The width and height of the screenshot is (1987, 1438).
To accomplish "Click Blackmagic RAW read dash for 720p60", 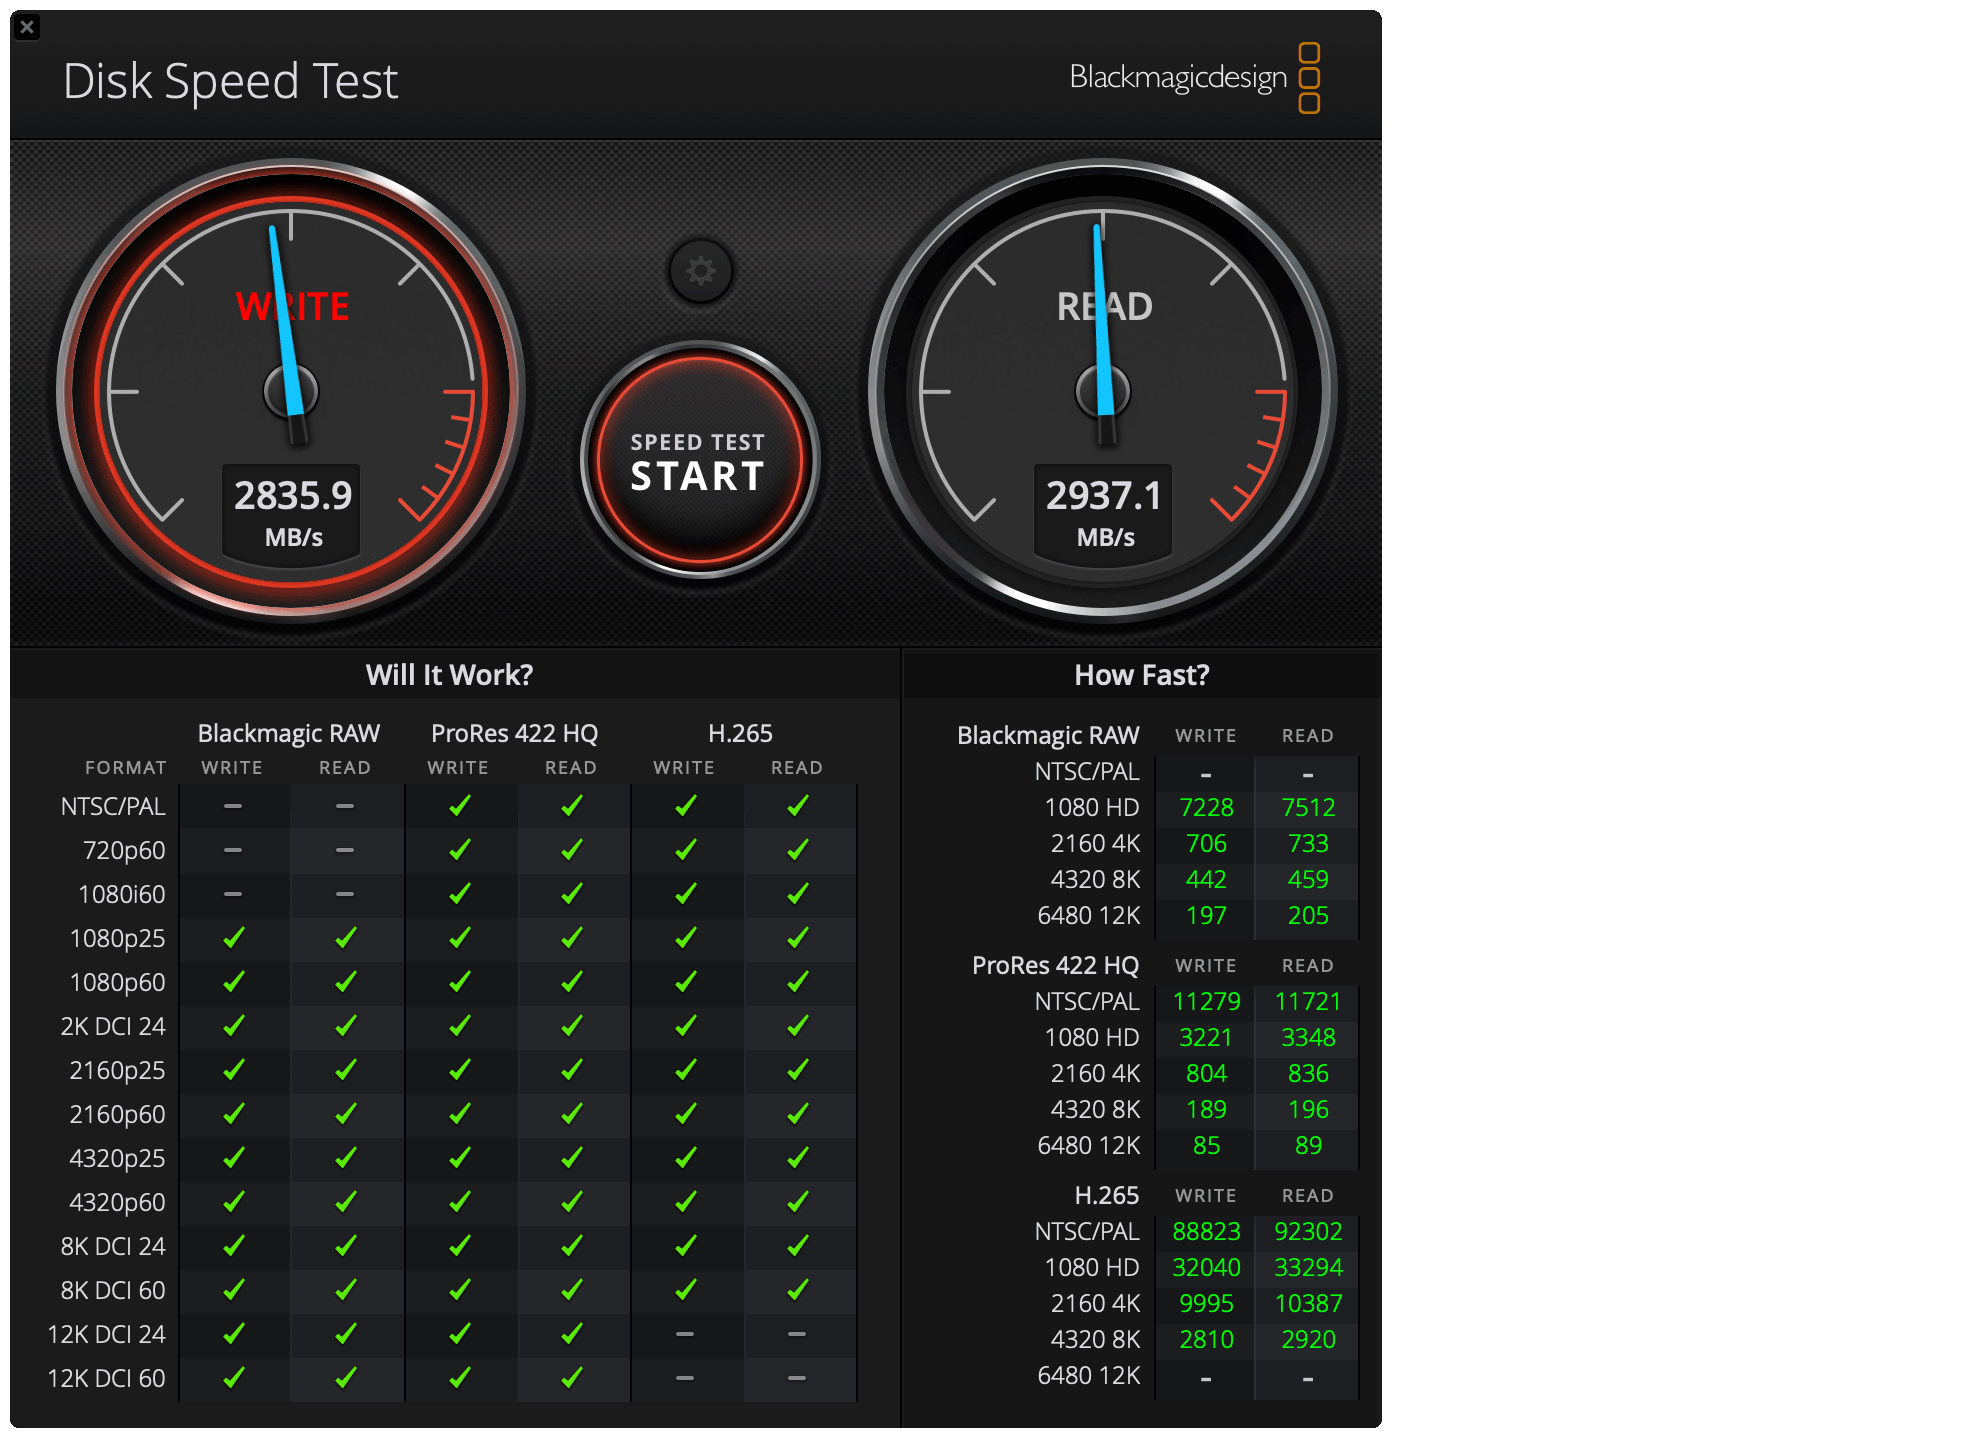I will coord(345,850).
